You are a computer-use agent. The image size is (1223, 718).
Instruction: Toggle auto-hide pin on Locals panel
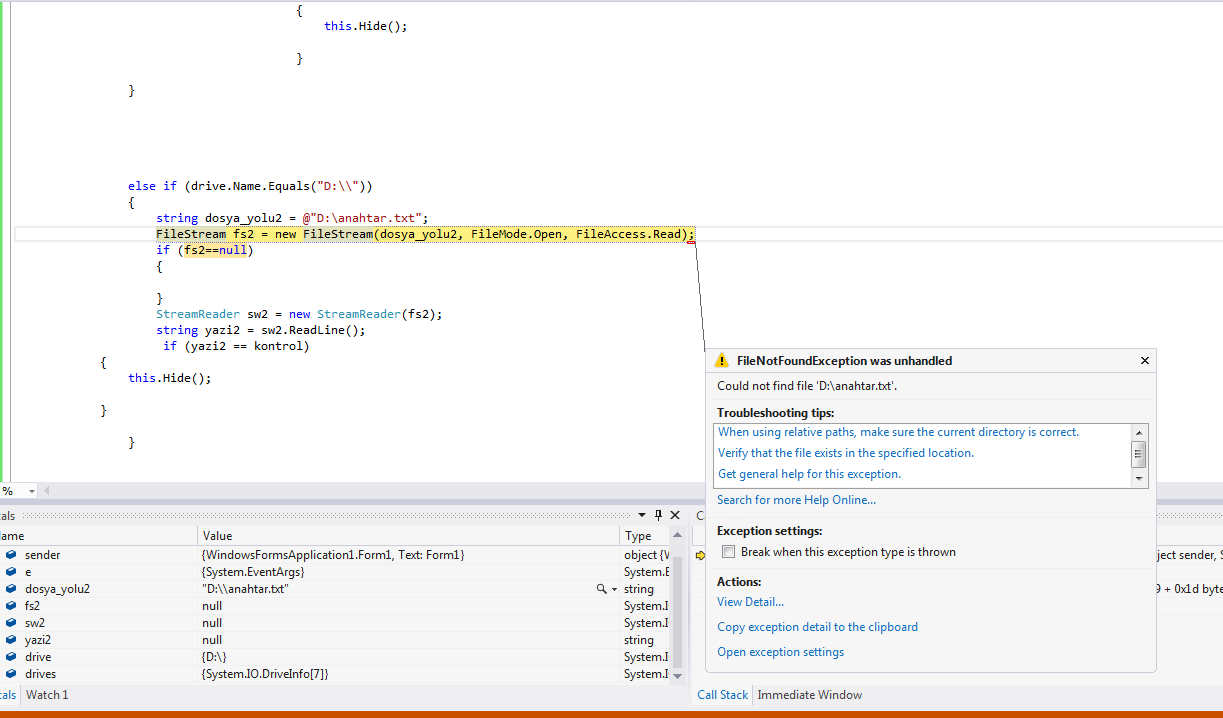[658, 515]
